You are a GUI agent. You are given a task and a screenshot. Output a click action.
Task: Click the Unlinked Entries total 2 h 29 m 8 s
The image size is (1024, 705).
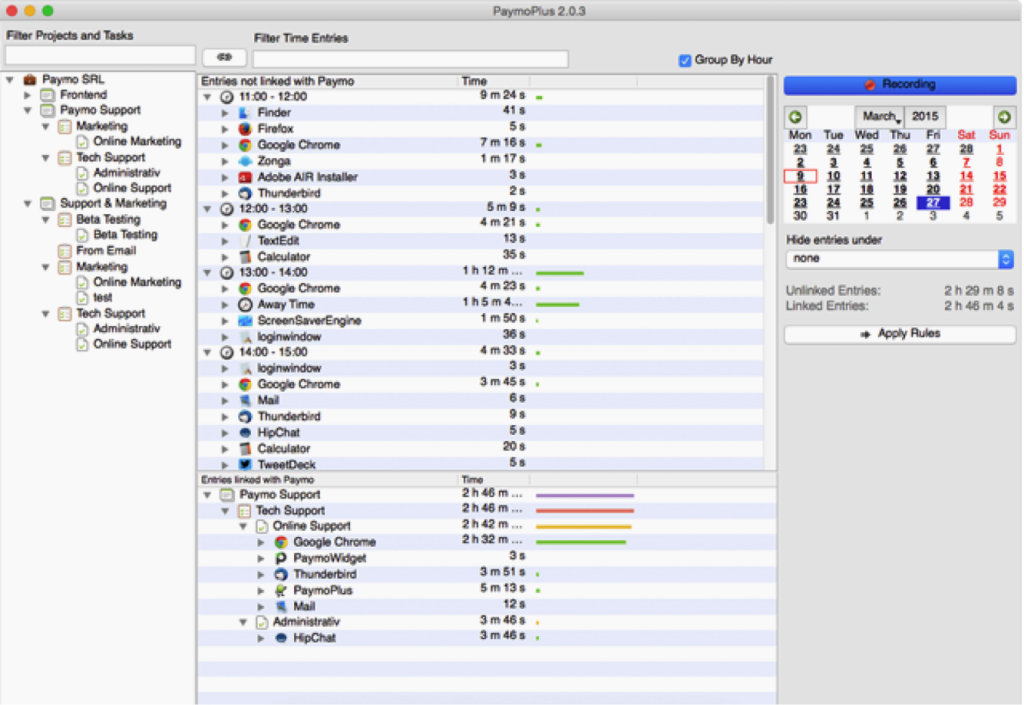click(x=978, y=290)
